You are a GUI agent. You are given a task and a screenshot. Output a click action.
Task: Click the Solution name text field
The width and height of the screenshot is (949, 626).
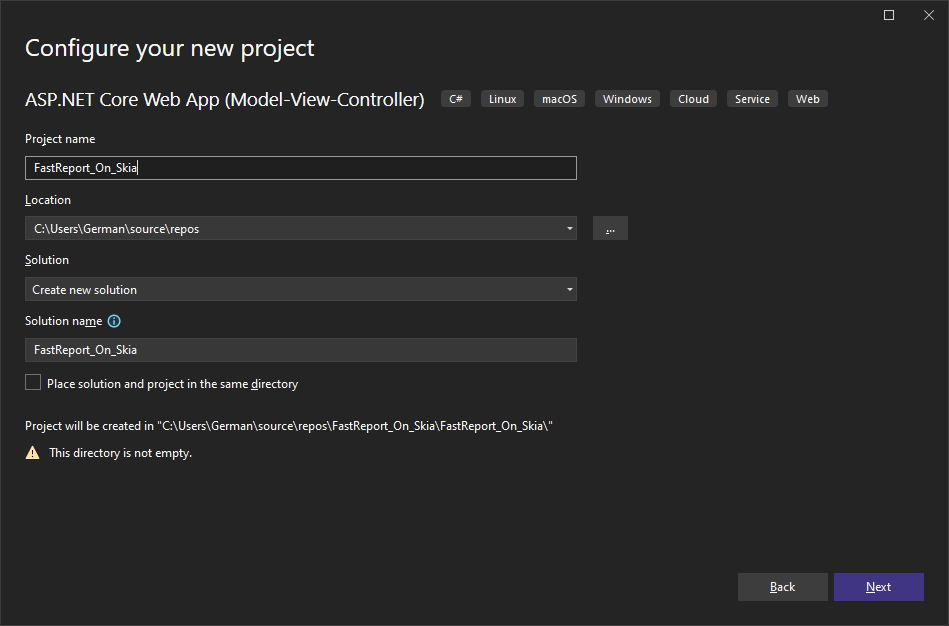(x=300, y=350)
